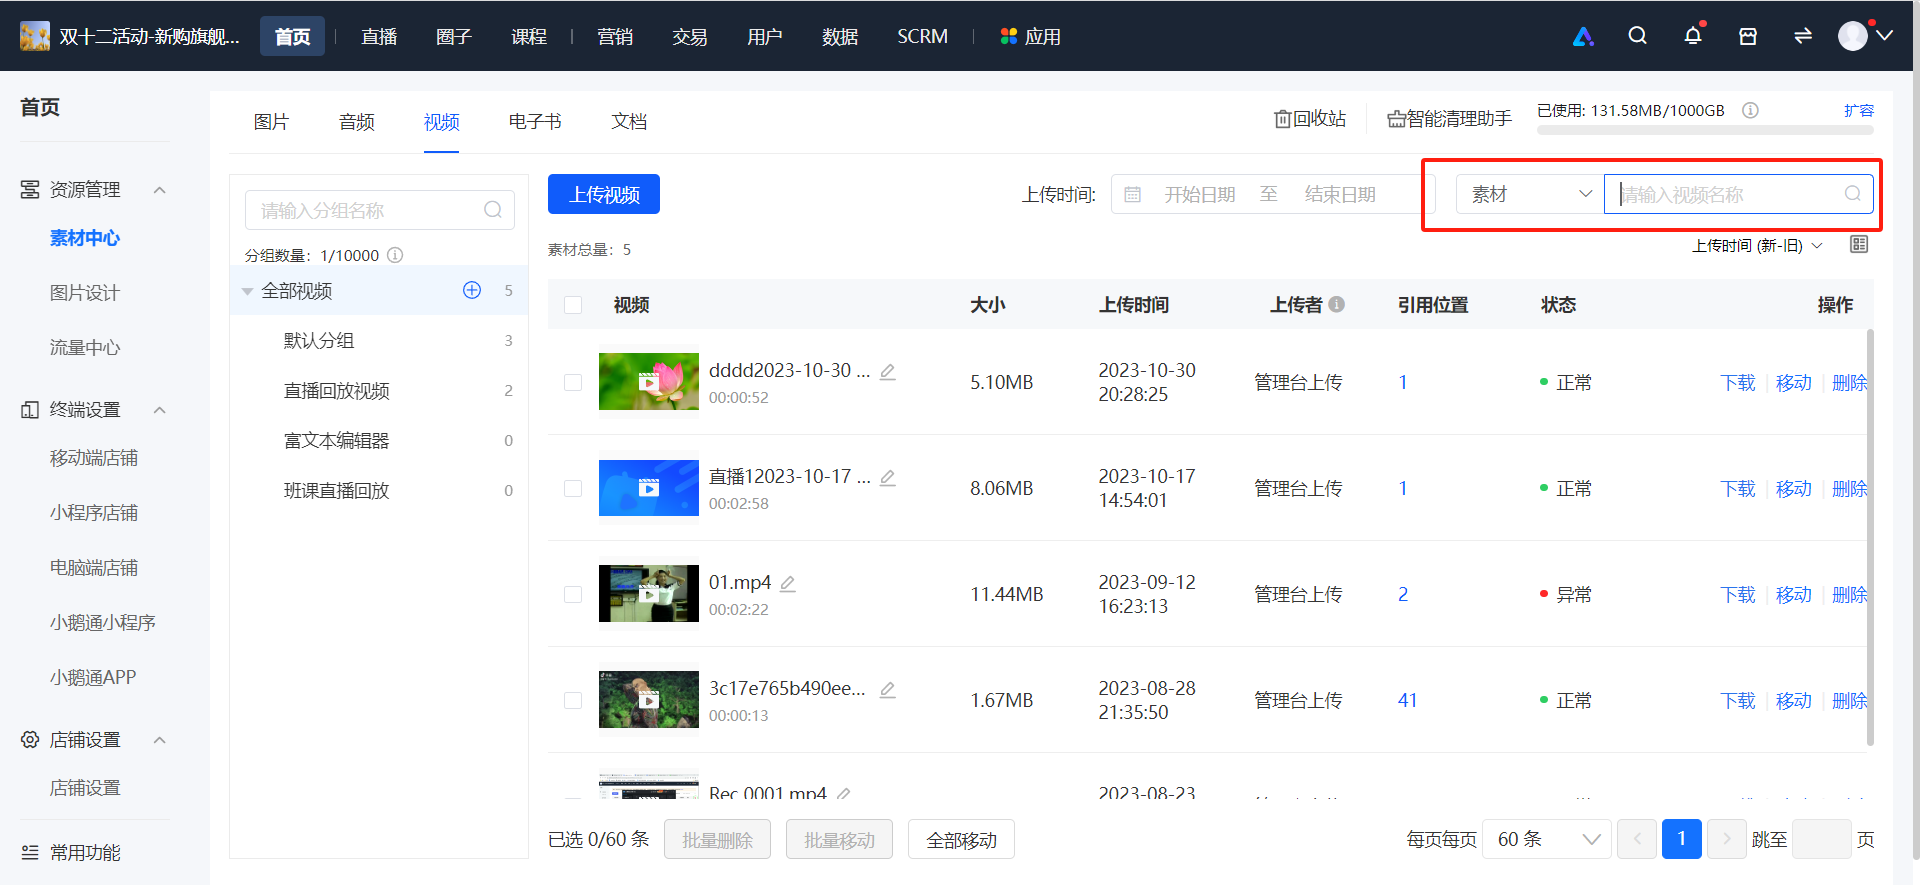Screen dimensions: 1920x885
Task: Open the 回收站 recycle bin
Action: [x=1310, y=119]
